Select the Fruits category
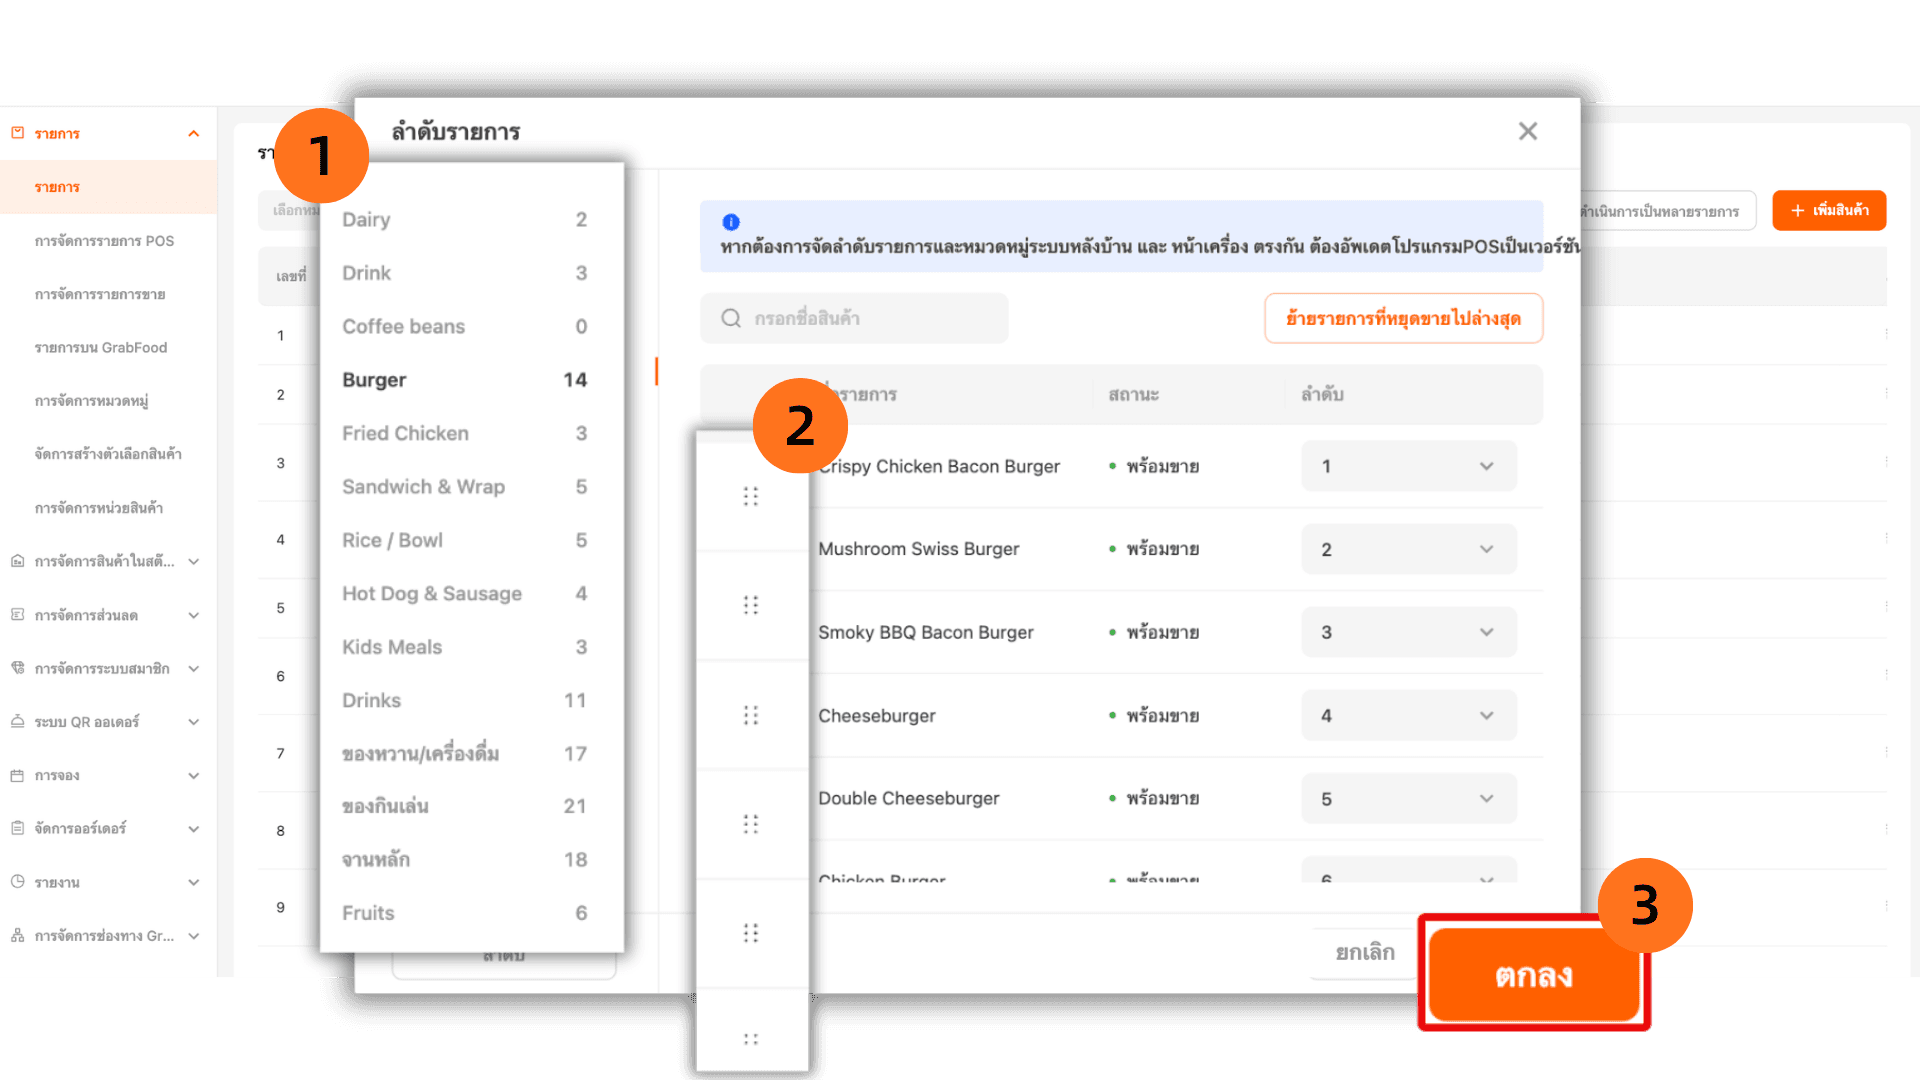Screen dimensions: 1920x1080 click(x=465, y=913)
